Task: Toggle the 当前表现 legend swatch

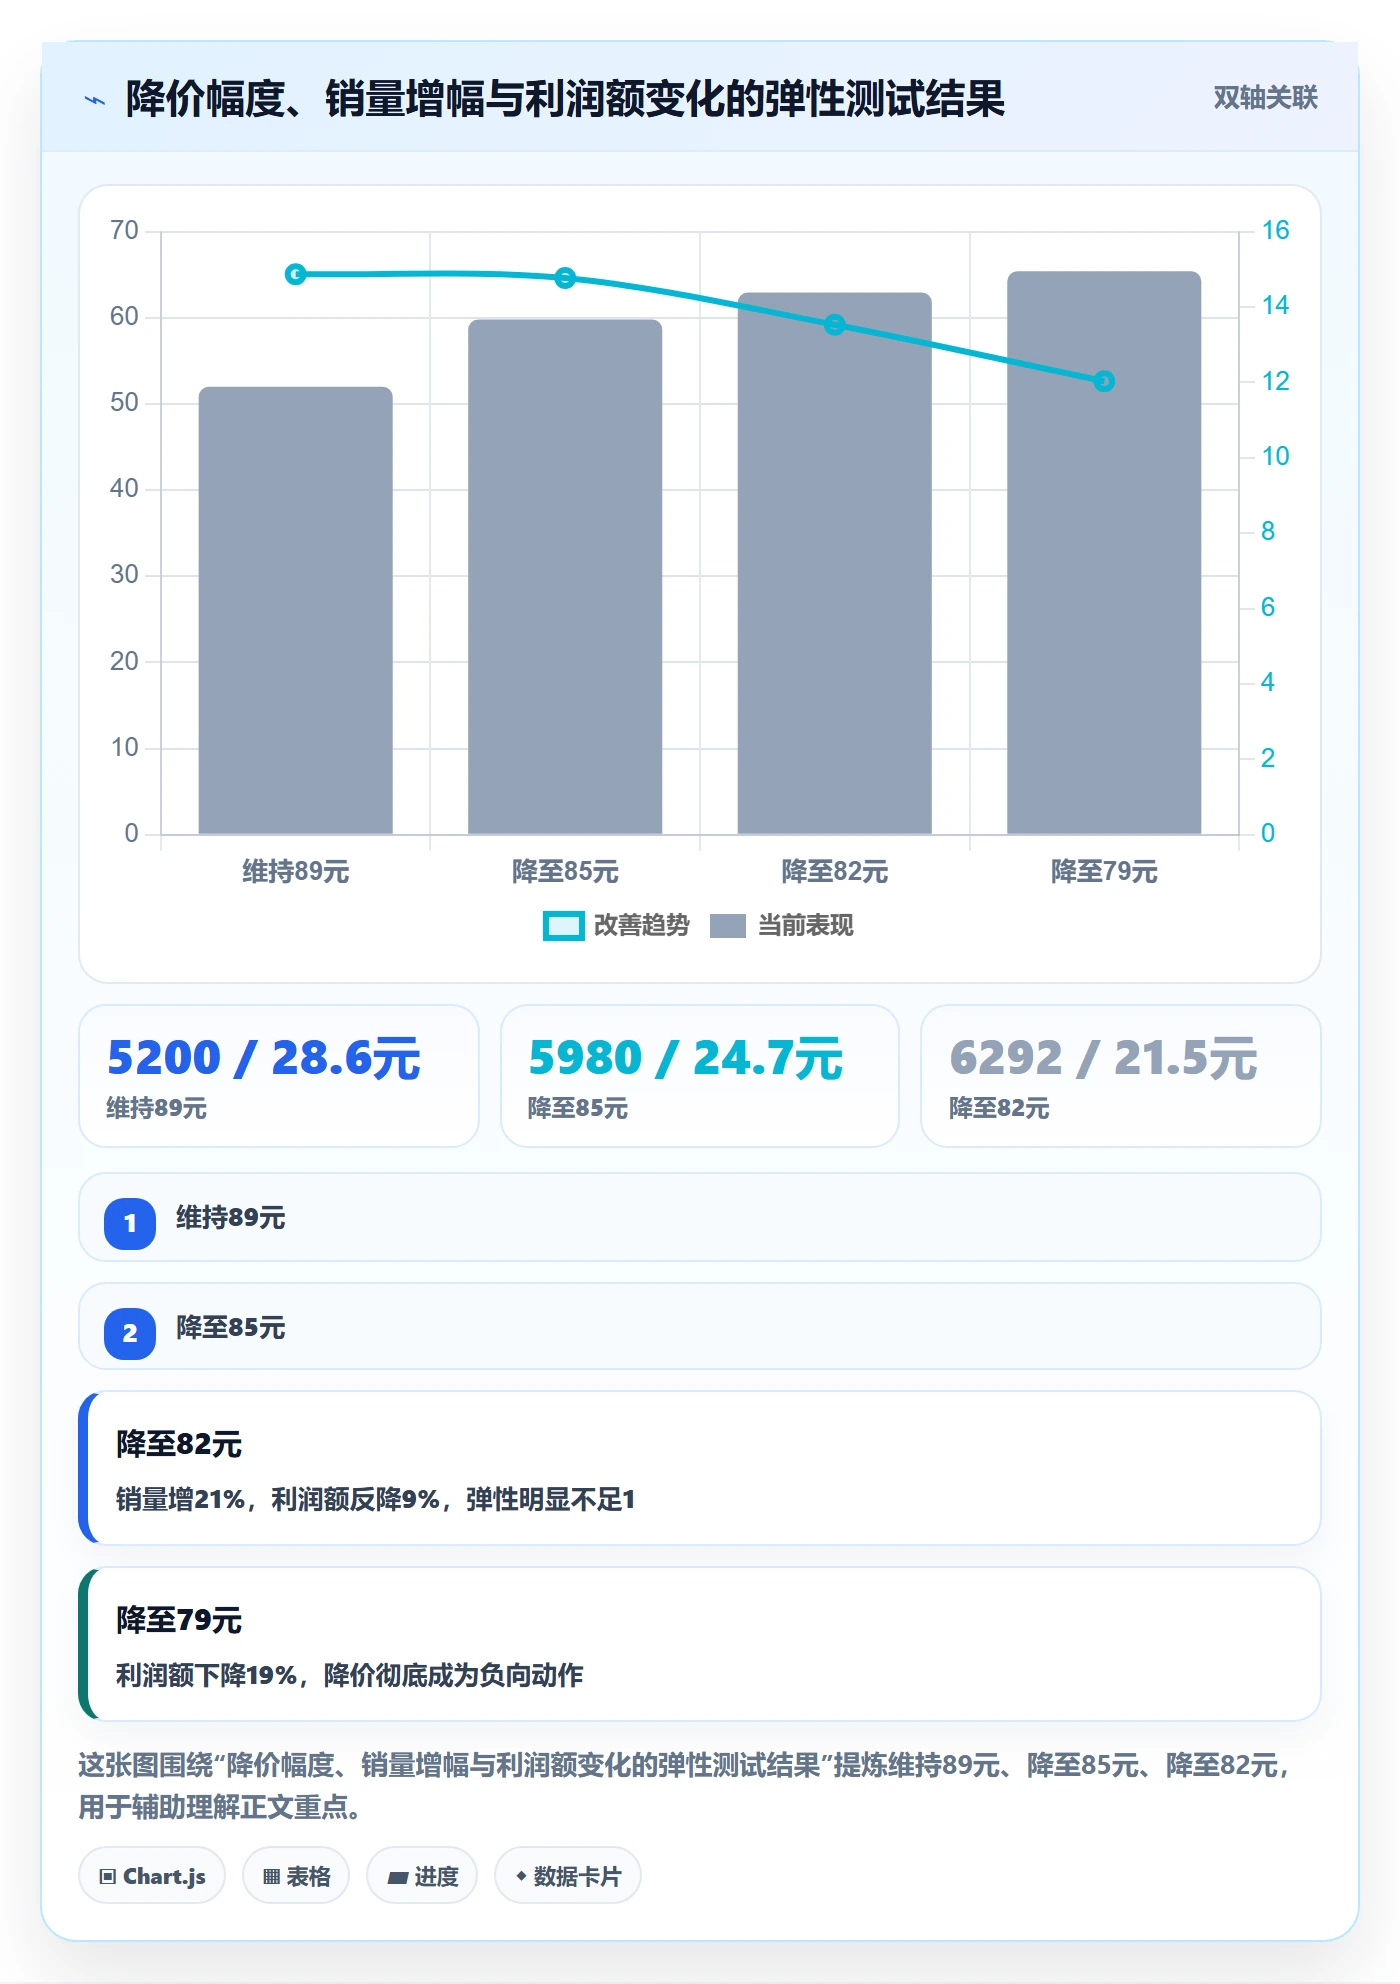Action: click(727, 926)
